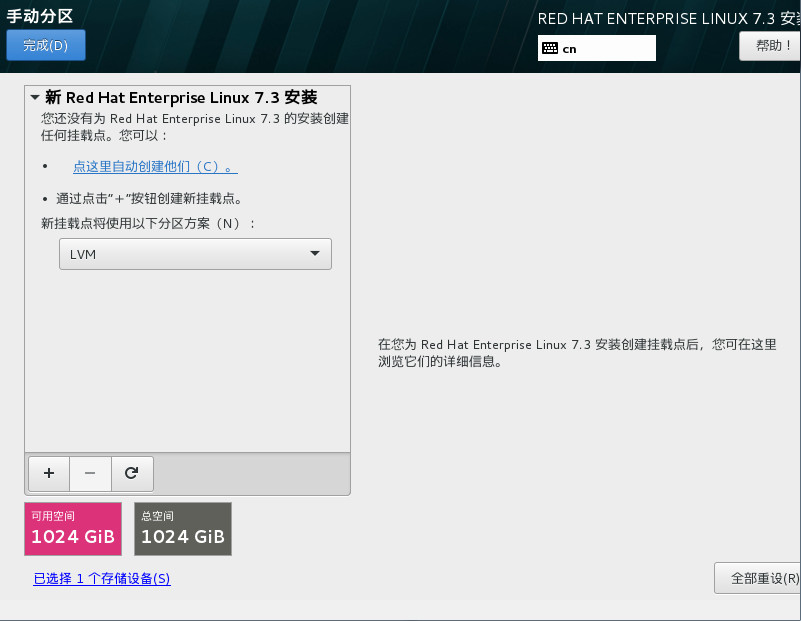Screen dimensions: 801x621
Task: Click the keyboard layout icon beside cn
Action: [x=550, y=49]
